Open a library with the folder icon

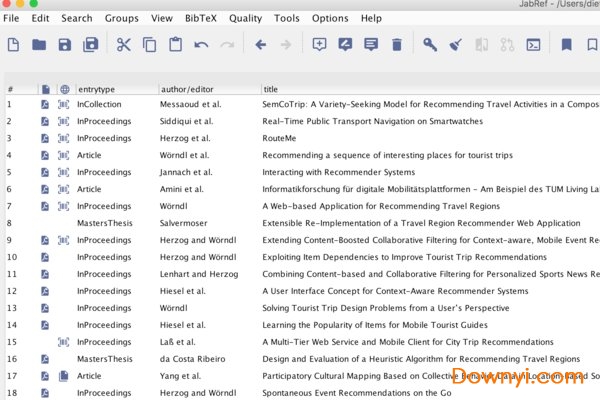tap(39, 45)
